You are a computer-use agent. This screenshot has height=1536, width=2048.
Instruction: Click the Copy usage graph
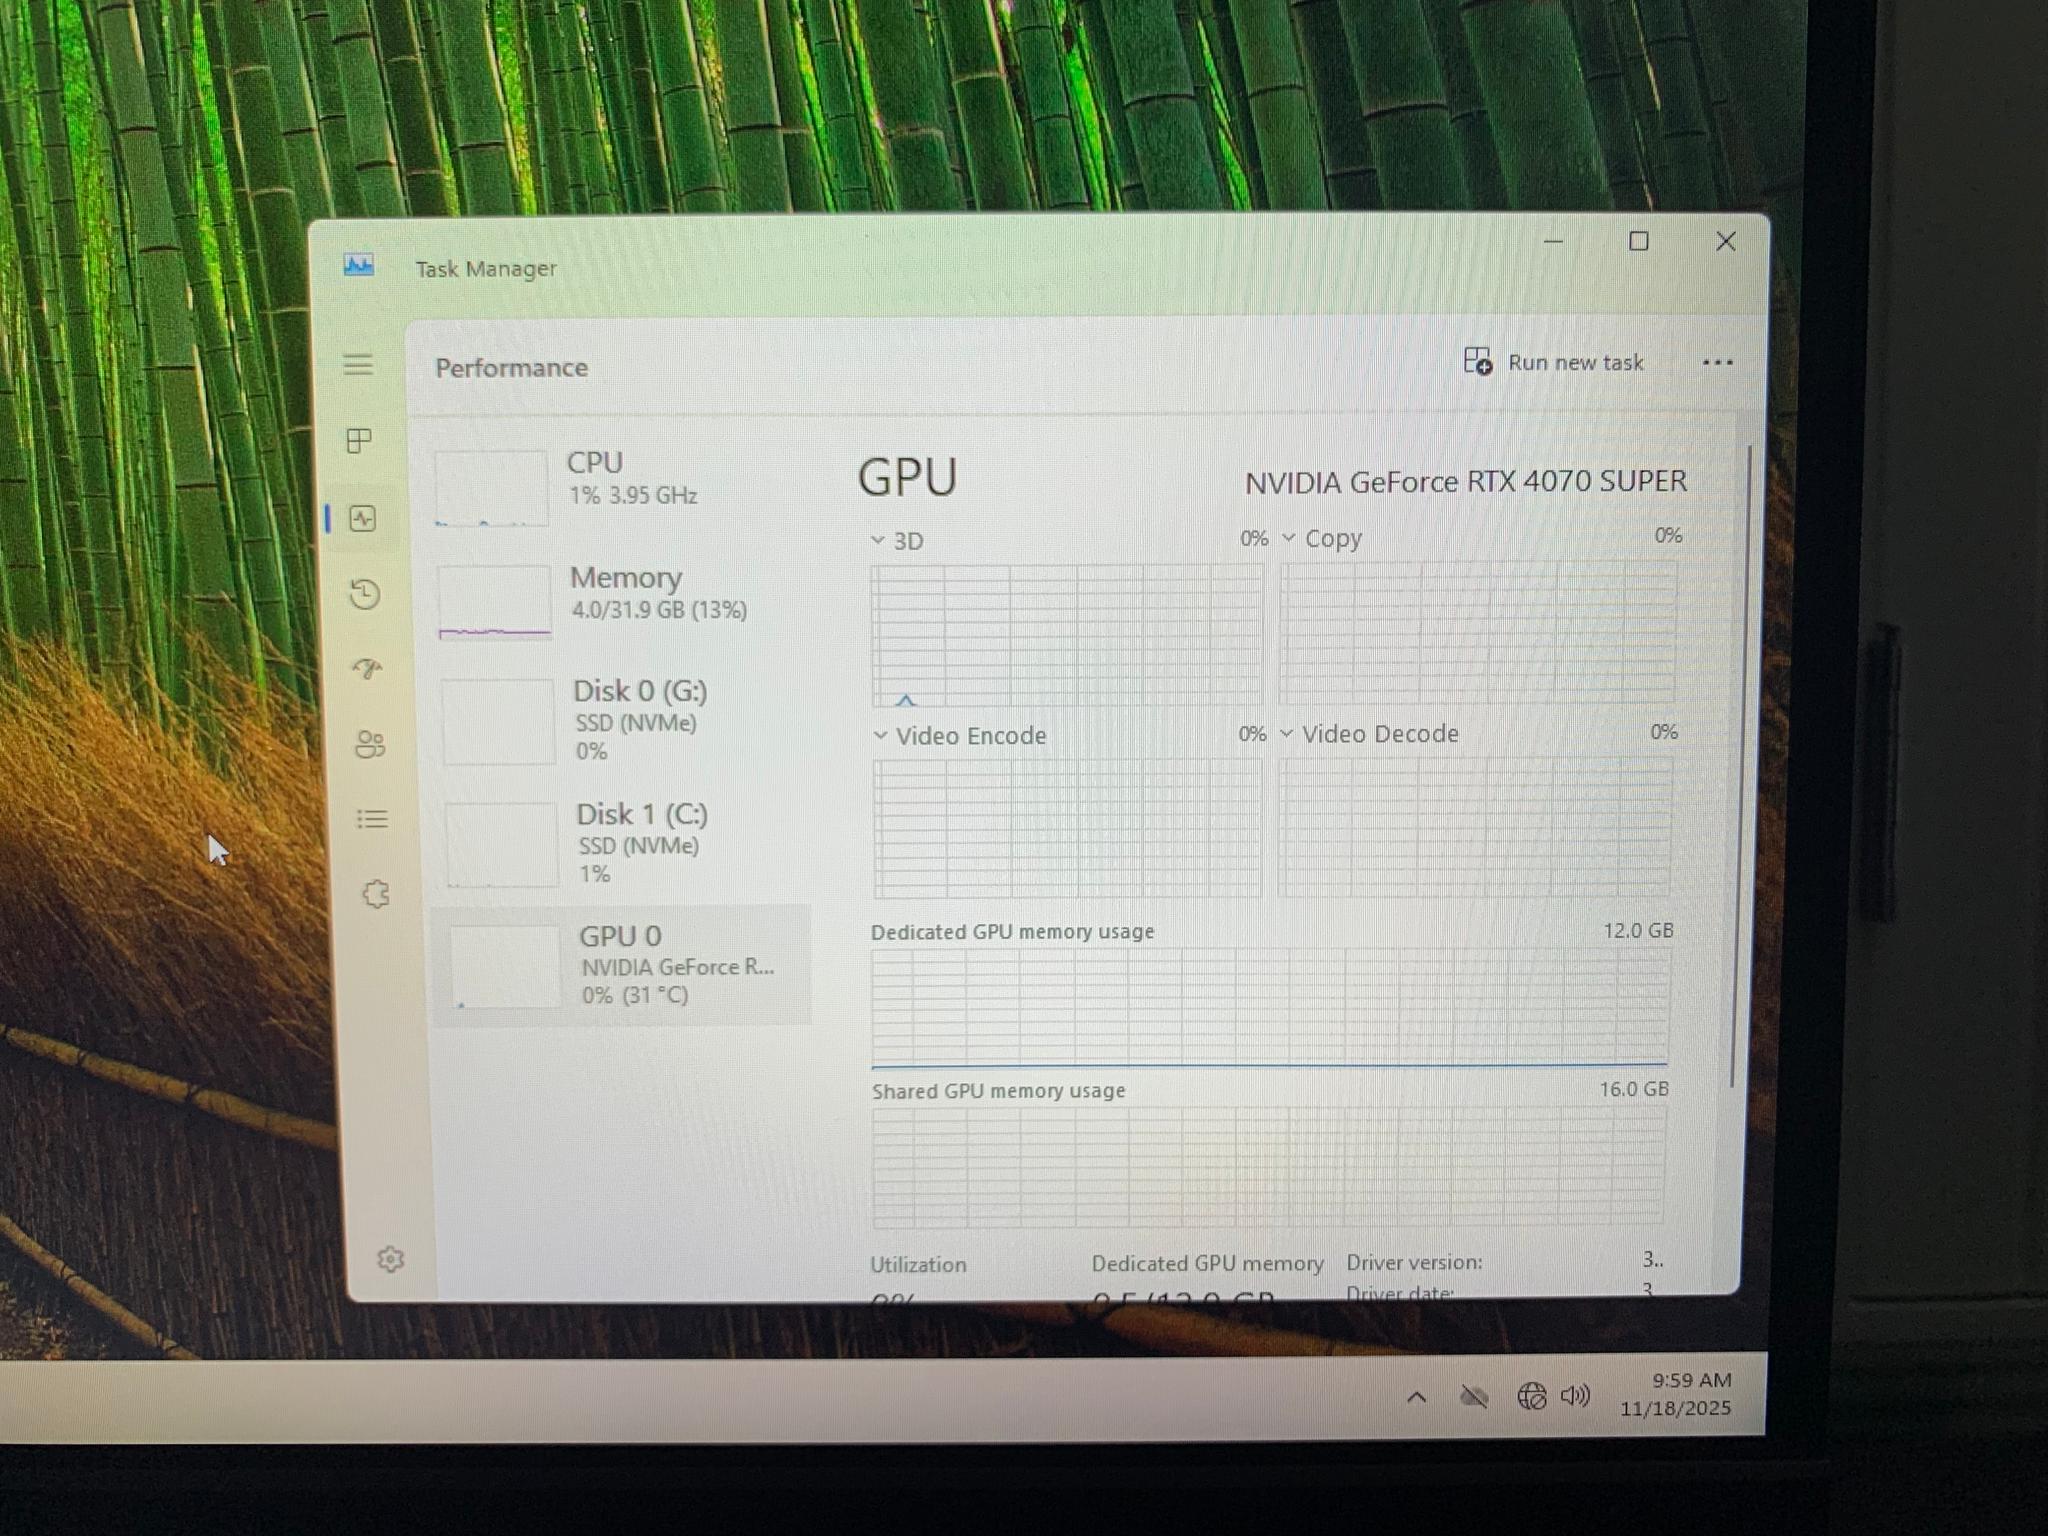pyautogui.click(x=1478, y=632)
